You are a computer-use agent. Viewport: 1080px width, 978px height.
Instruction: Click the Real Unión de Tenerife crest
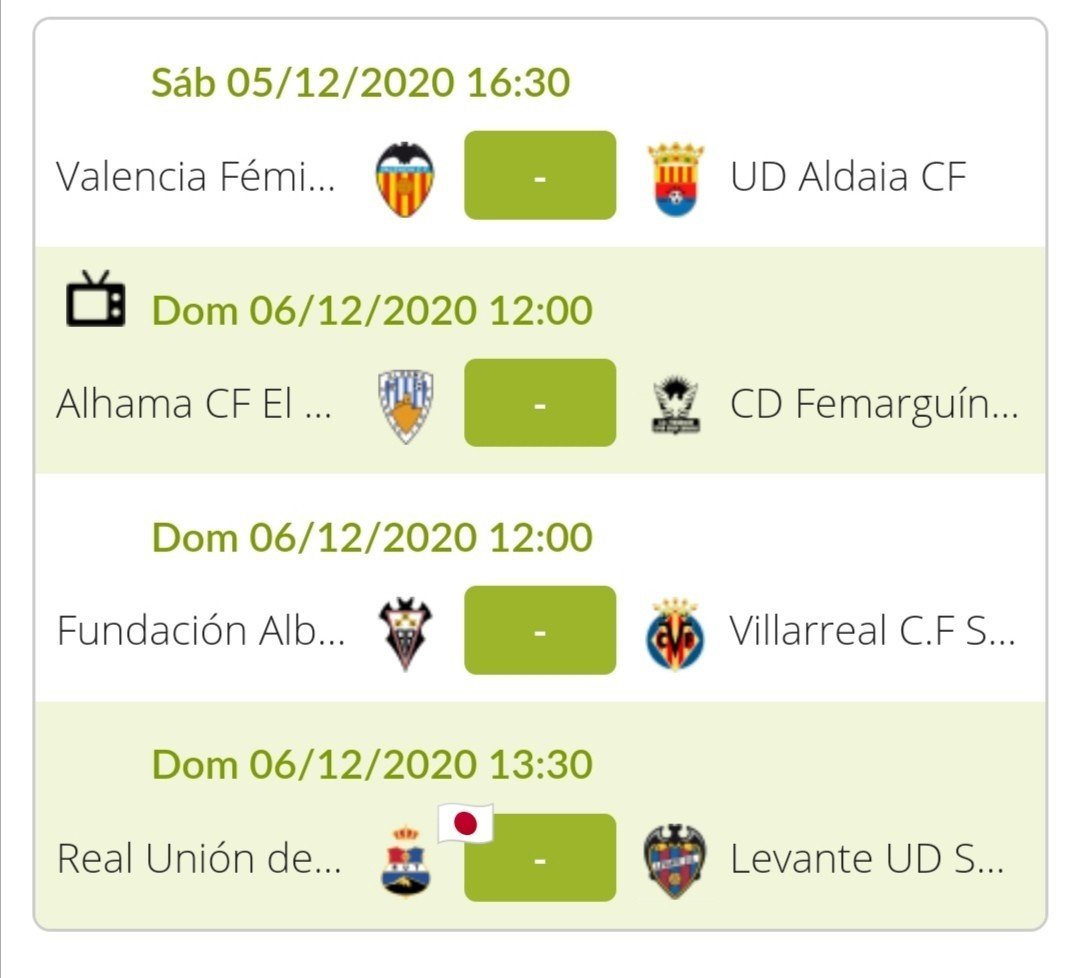405,861
